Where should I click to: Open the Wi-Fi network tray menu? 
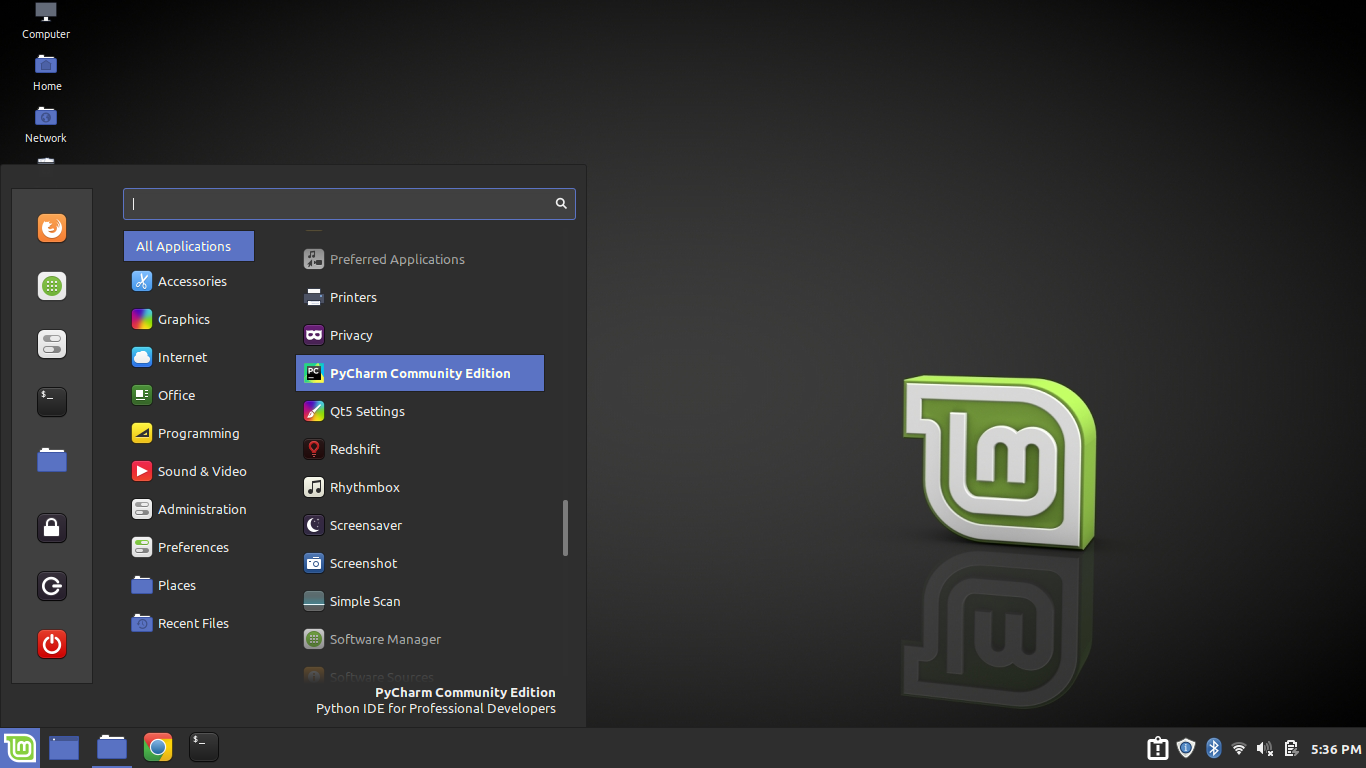pos(1239,748)
